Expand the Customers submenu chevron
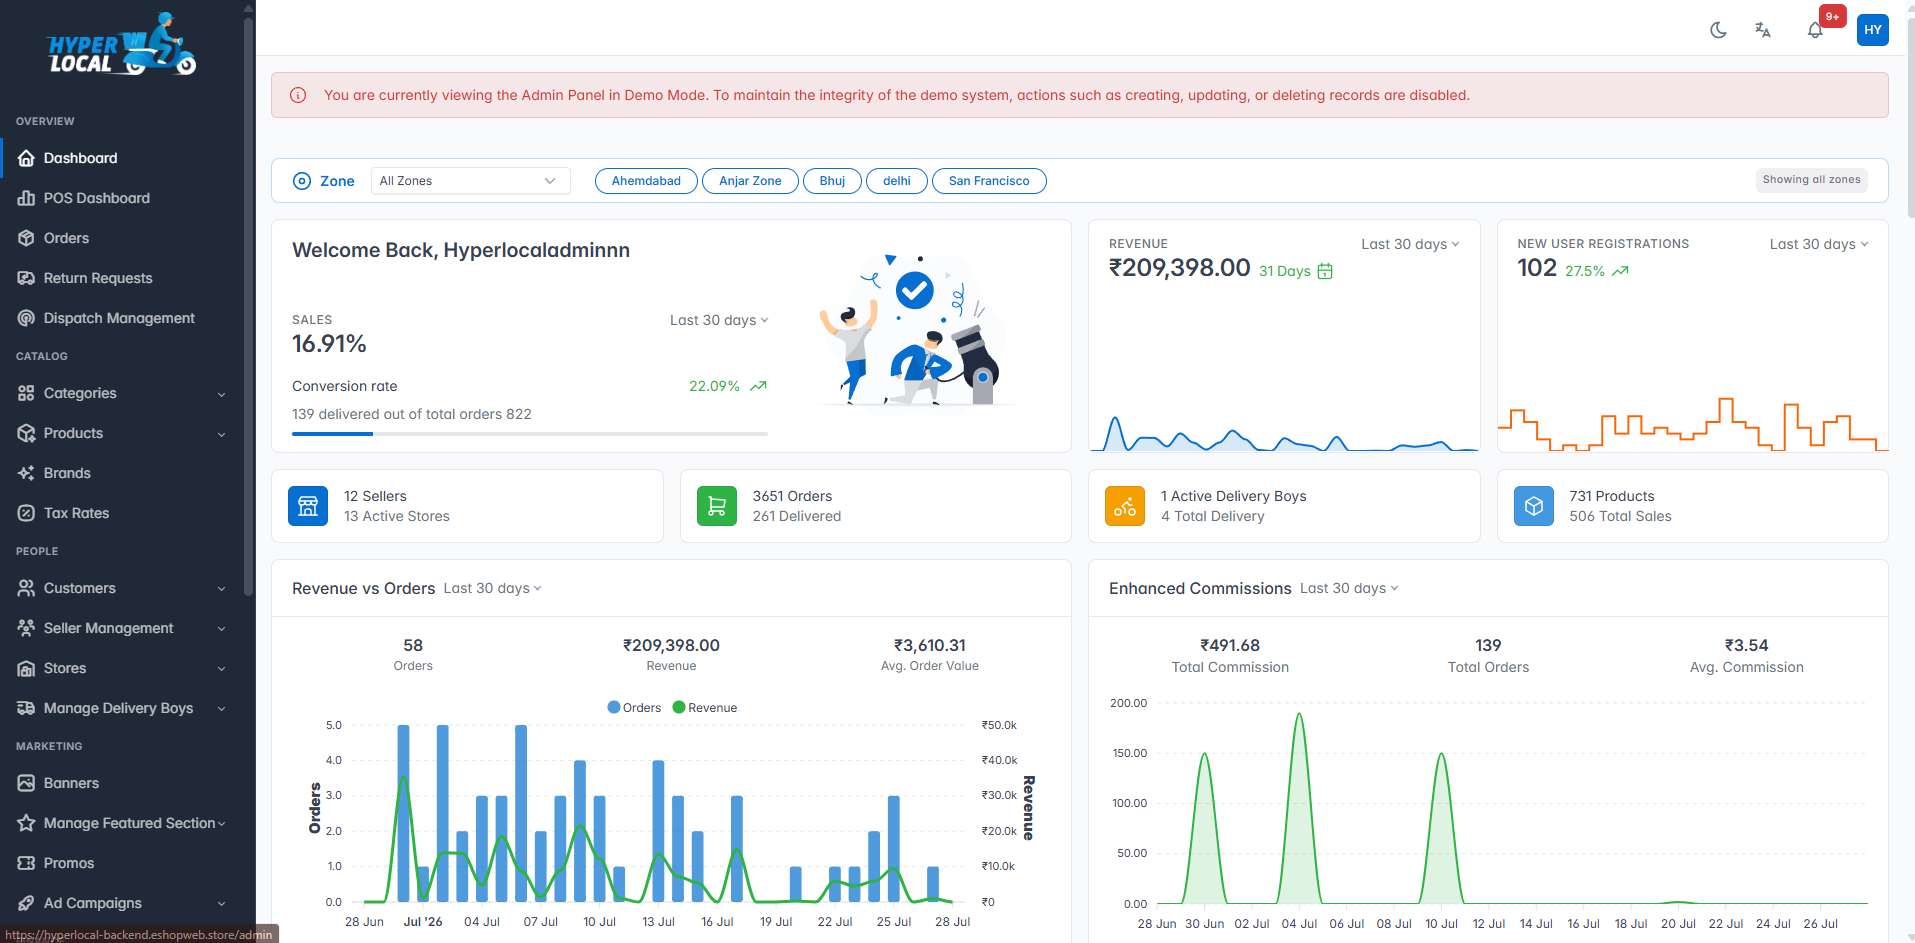Image resolution: width=1915 pixels, height=943 pixels. (x=221, y=589)
